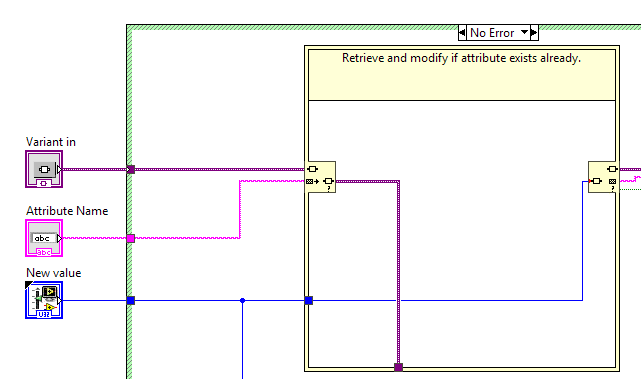
Task: Click the Variant in label
Action: click(x=51, y=142)
